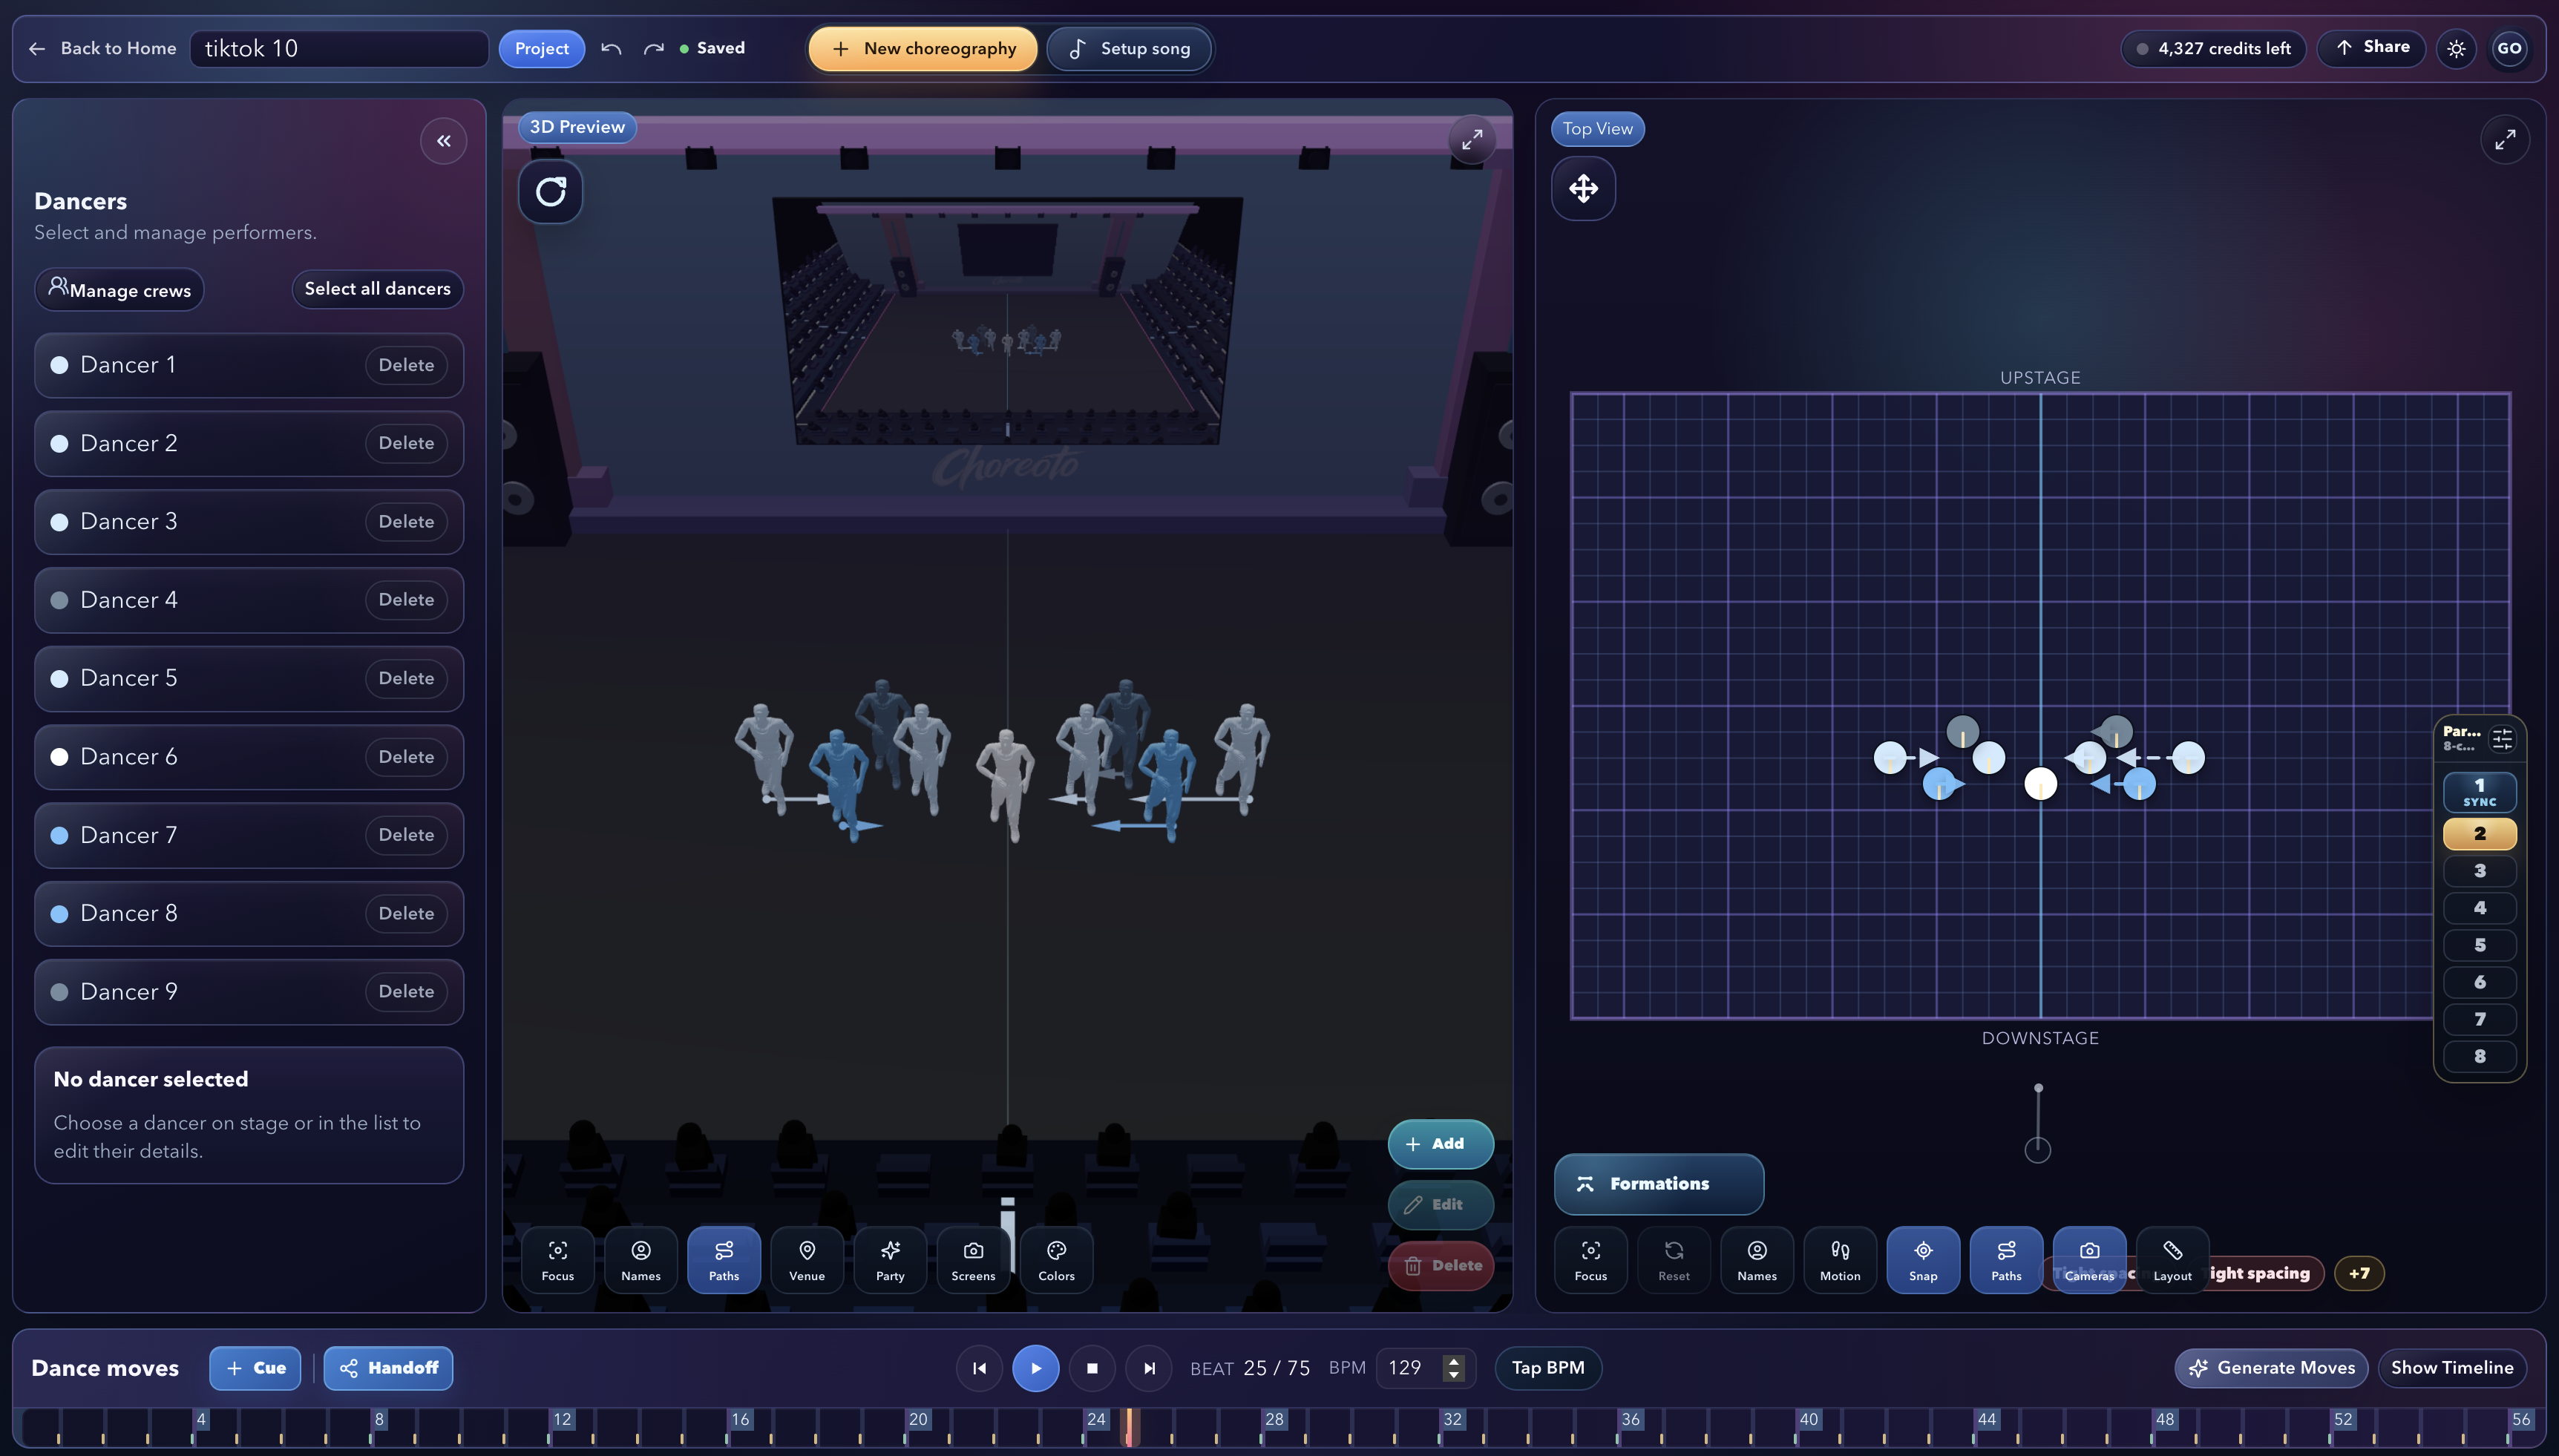Open Layout in the Top View toolbar
2559x1456 pixels.
point(2172,1259)
